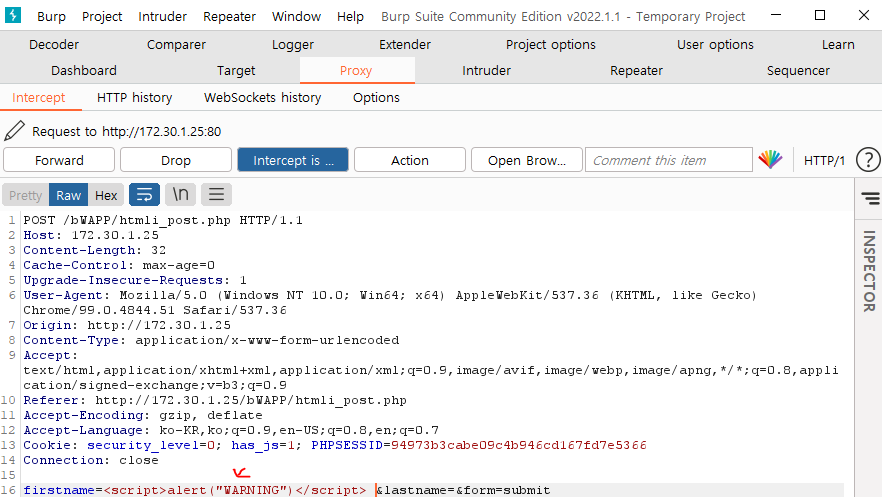Viewport: 882px width, 497px height.
Task: Open the Project menu
Action: [x=102, y=16]
